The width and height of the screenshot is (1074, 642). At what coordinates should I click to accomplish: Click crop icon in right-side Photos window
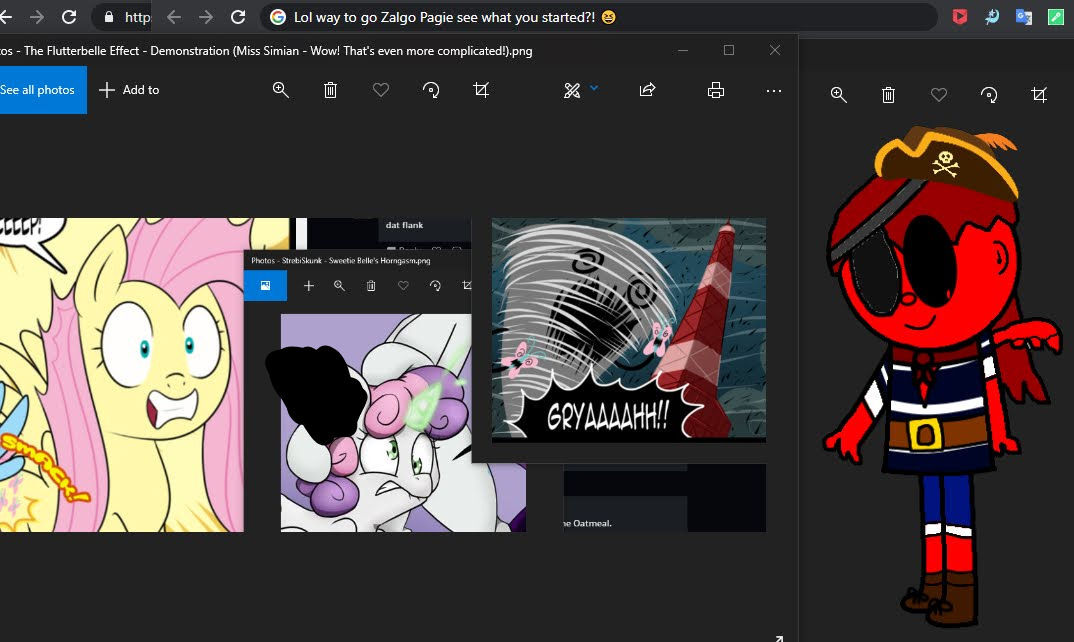click(x=1039, y=95)
